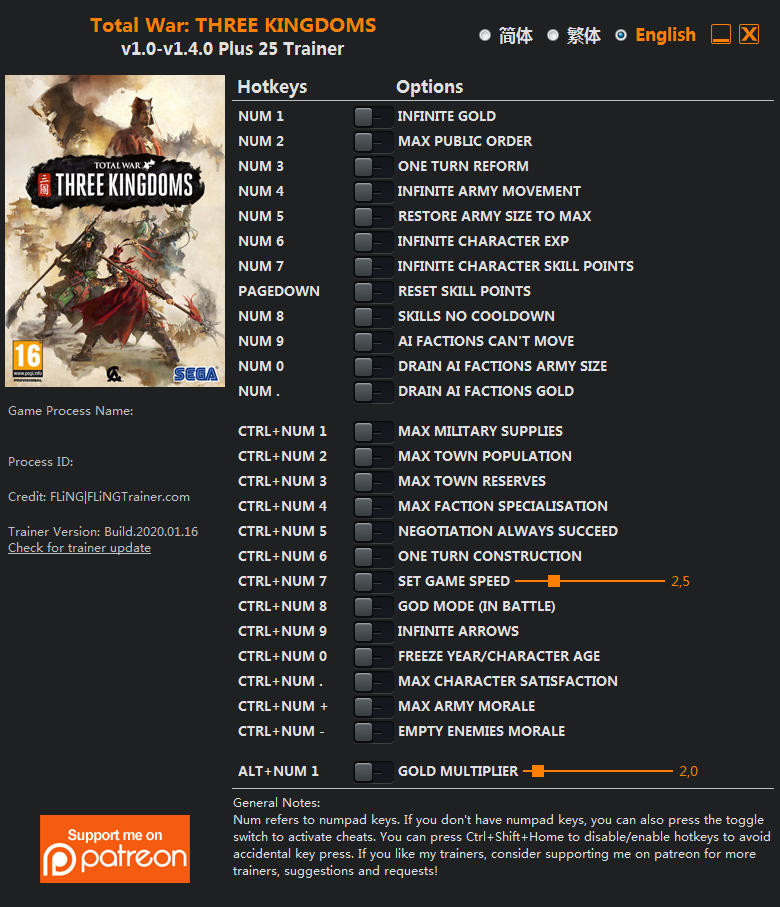Click the Three Kingdoms cover art
Viewport: 780px width, 907px height.
tap(115, 231)
